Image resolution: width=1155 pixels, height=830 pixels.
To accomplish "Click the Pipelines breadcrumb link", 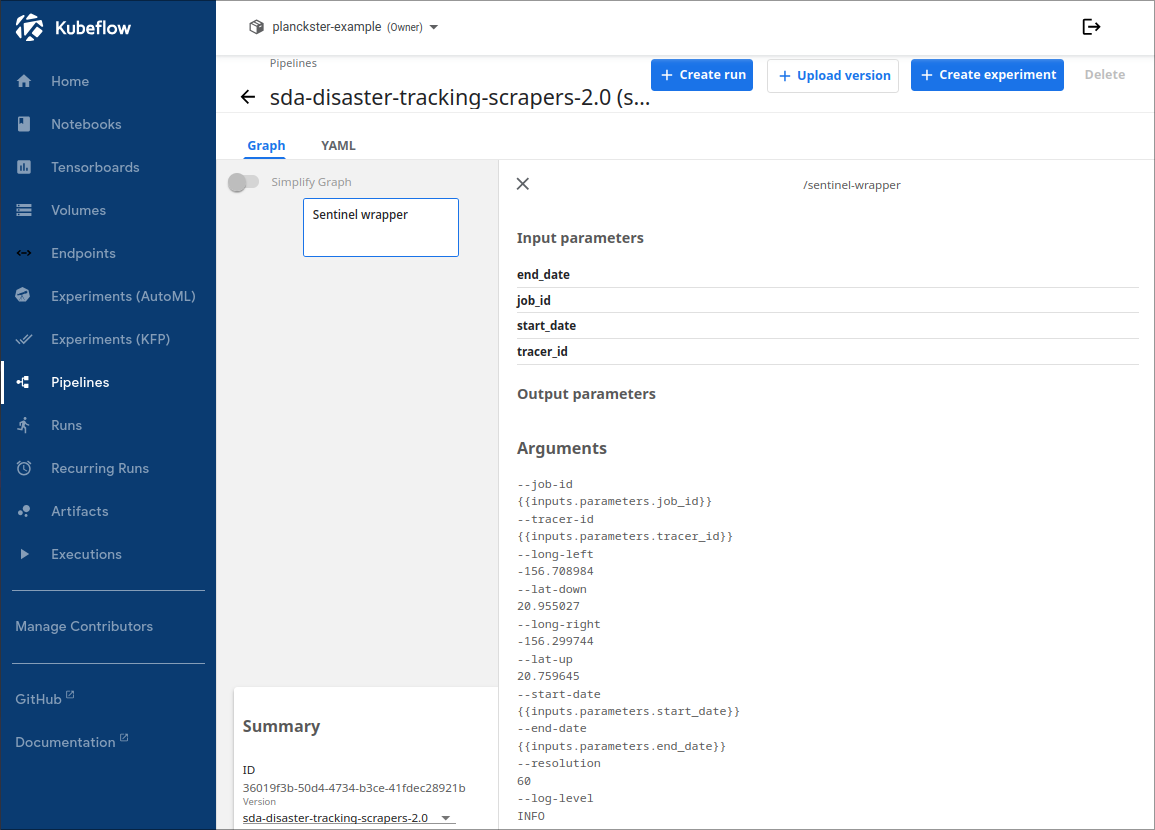I will coord(293,63).
